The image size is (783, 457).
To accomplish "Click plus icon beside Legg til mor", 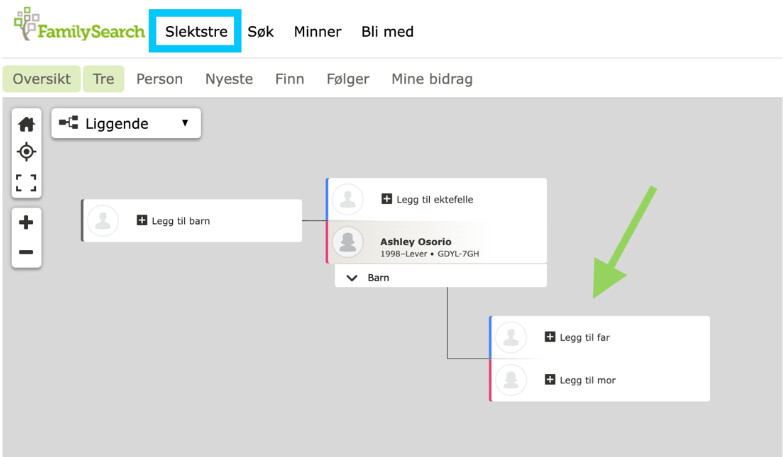I will pos(550,380).
